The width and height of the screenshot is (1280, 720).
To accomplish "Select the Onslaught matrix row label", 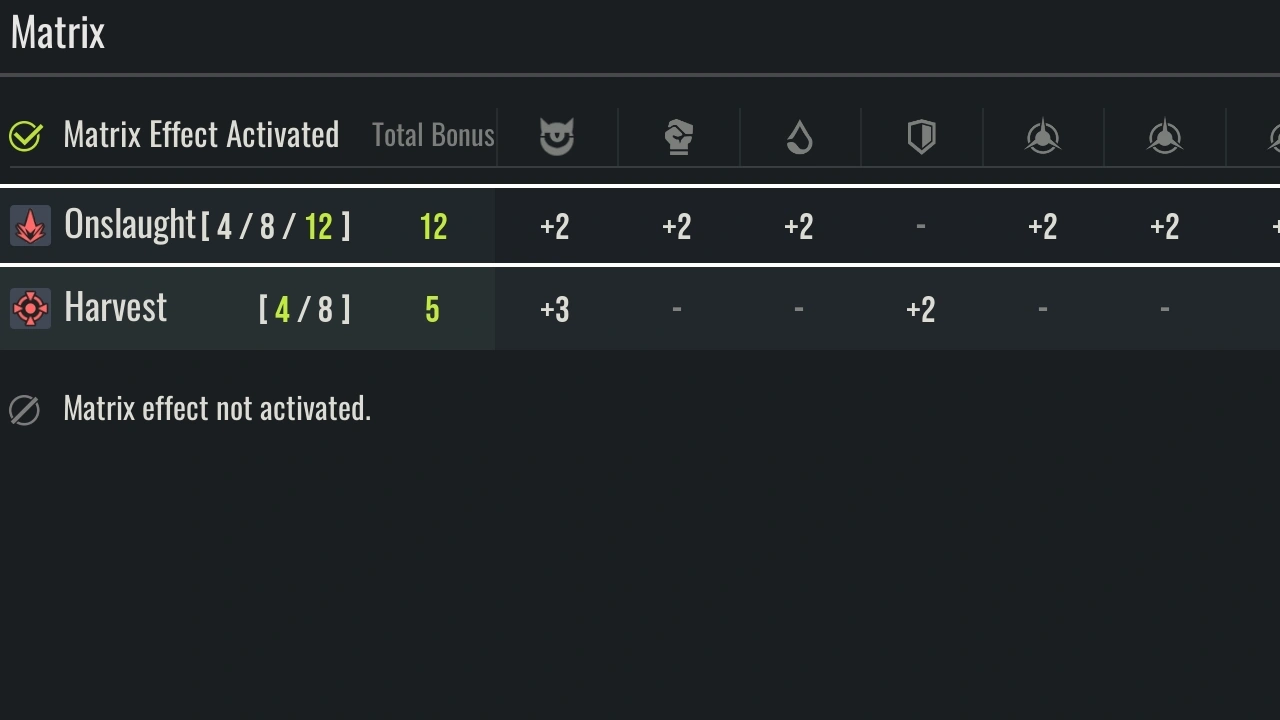I will click(130, 225).
